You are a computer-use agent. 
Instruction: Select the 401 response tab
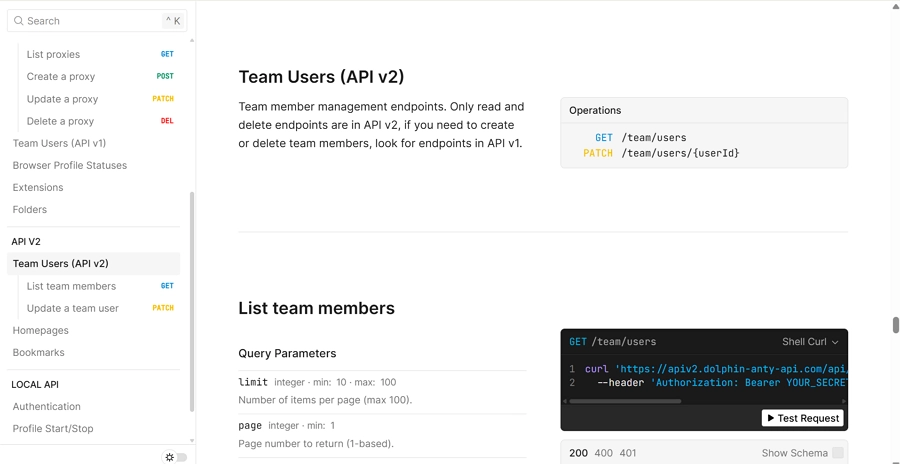pos(628,453)
